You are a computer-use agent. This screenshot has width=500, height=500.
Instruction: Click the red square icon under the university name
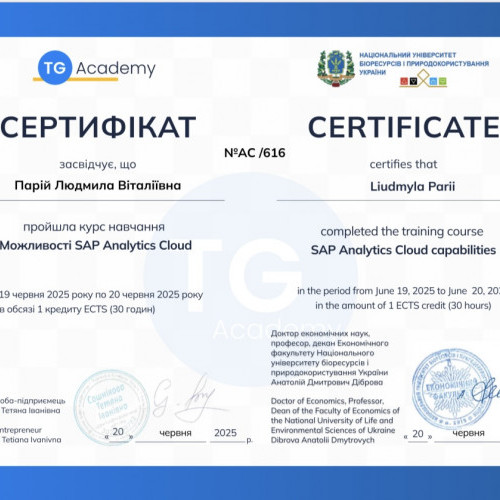(404, 81)
